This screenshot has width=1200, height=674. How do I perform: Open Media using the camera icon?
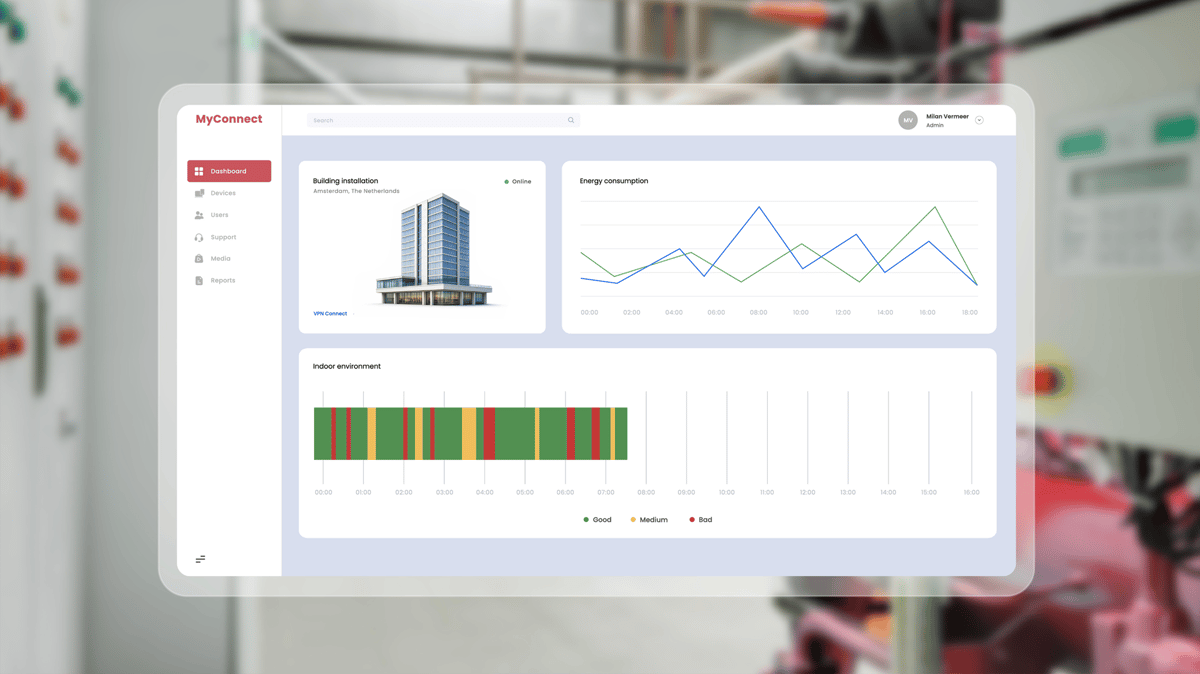click(x=198, y=258)
